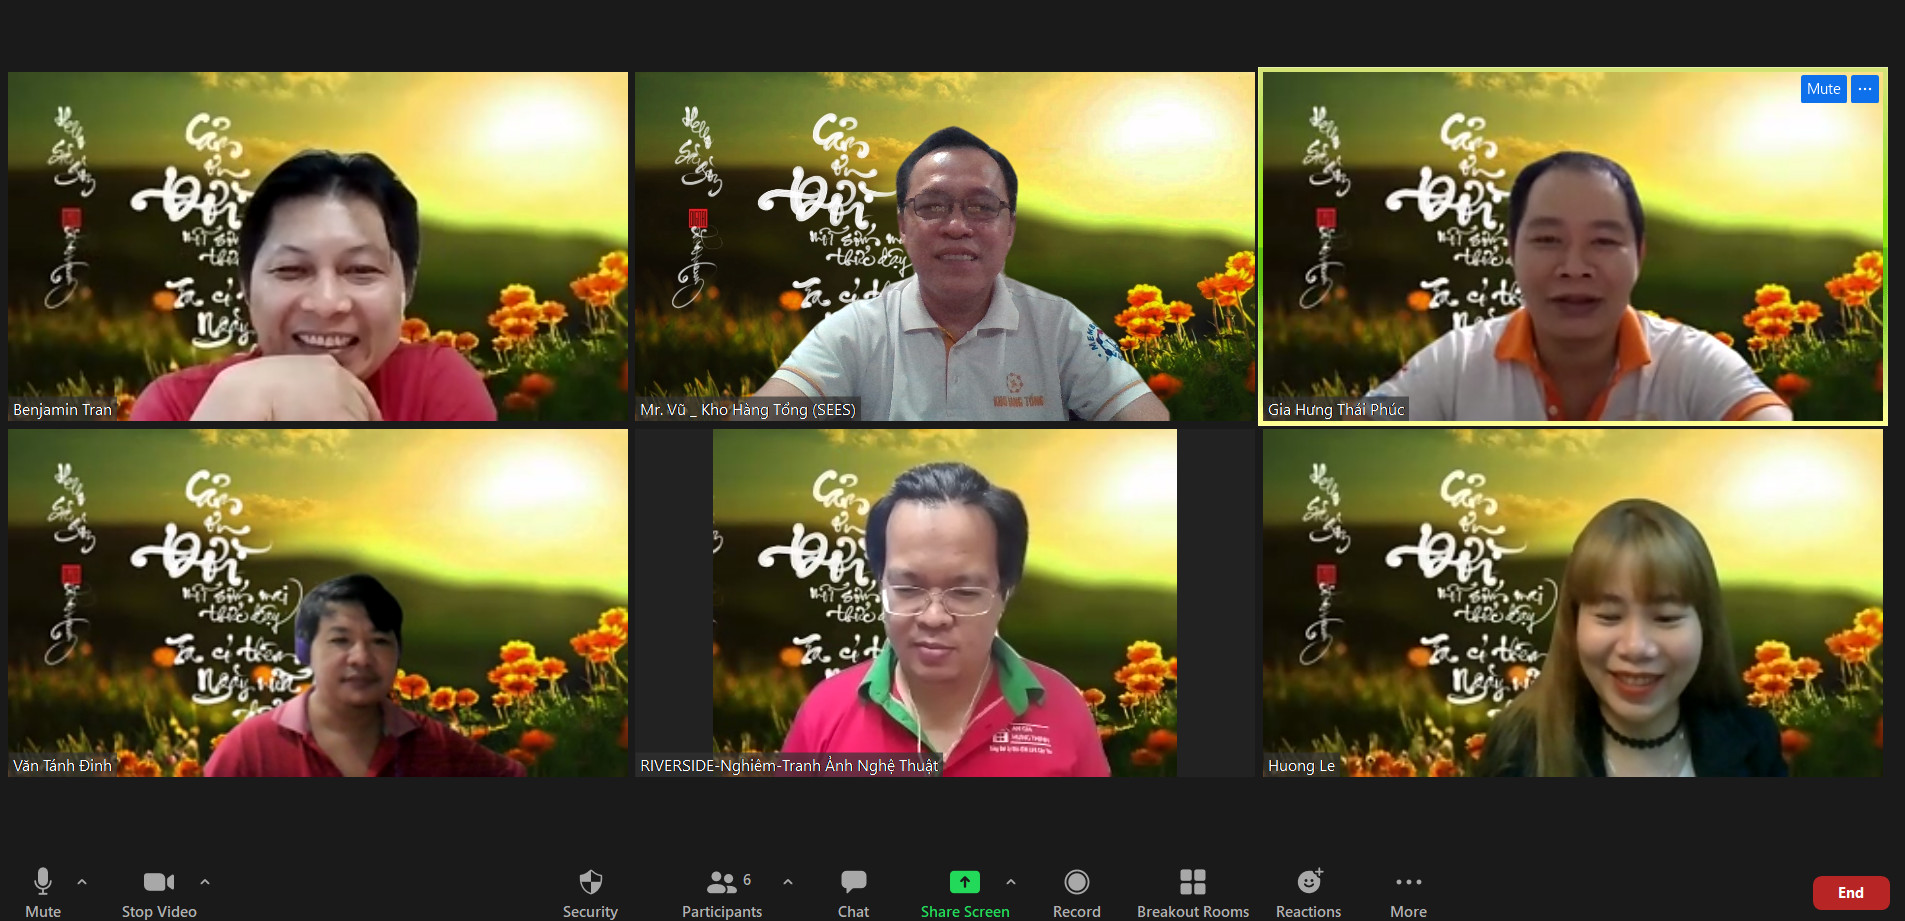Click the green Share Screen icon

964,882
